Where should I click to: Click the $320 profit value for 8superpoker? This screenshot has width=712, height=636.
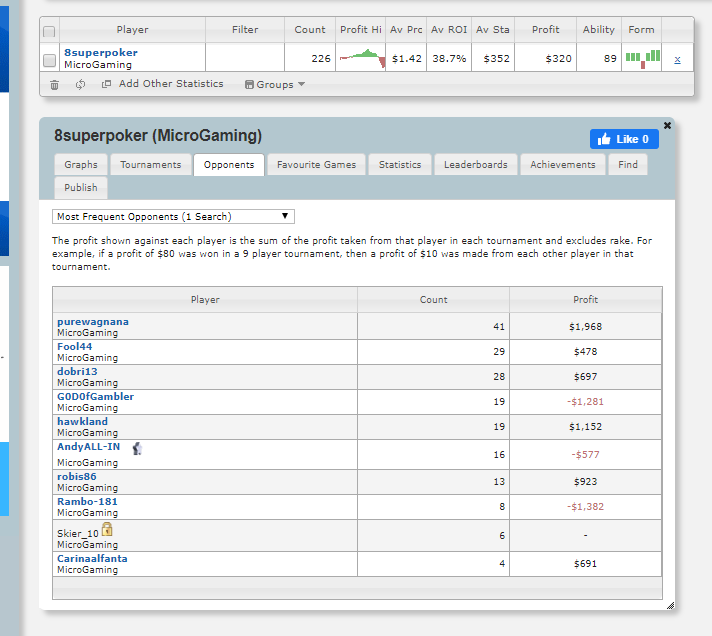pos(558,59)
